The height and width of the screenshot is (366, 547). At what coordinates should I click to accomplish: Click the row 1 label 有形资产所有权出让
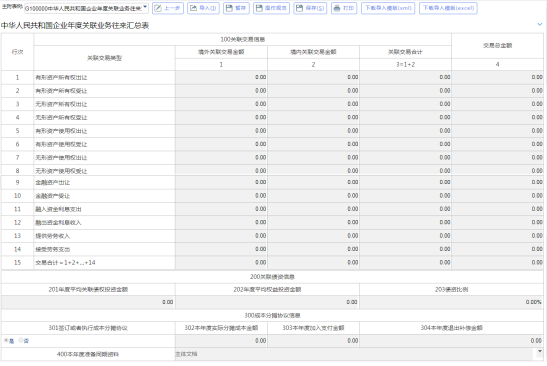[x=61, y=77]
